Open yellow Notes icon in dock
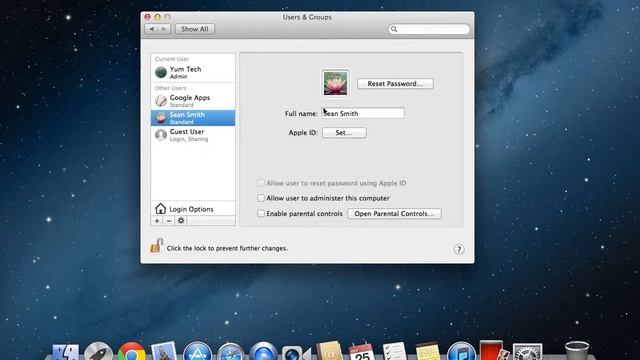Viewport: 640px width, 360px height. pyautogui.click(x=428, y=352)
